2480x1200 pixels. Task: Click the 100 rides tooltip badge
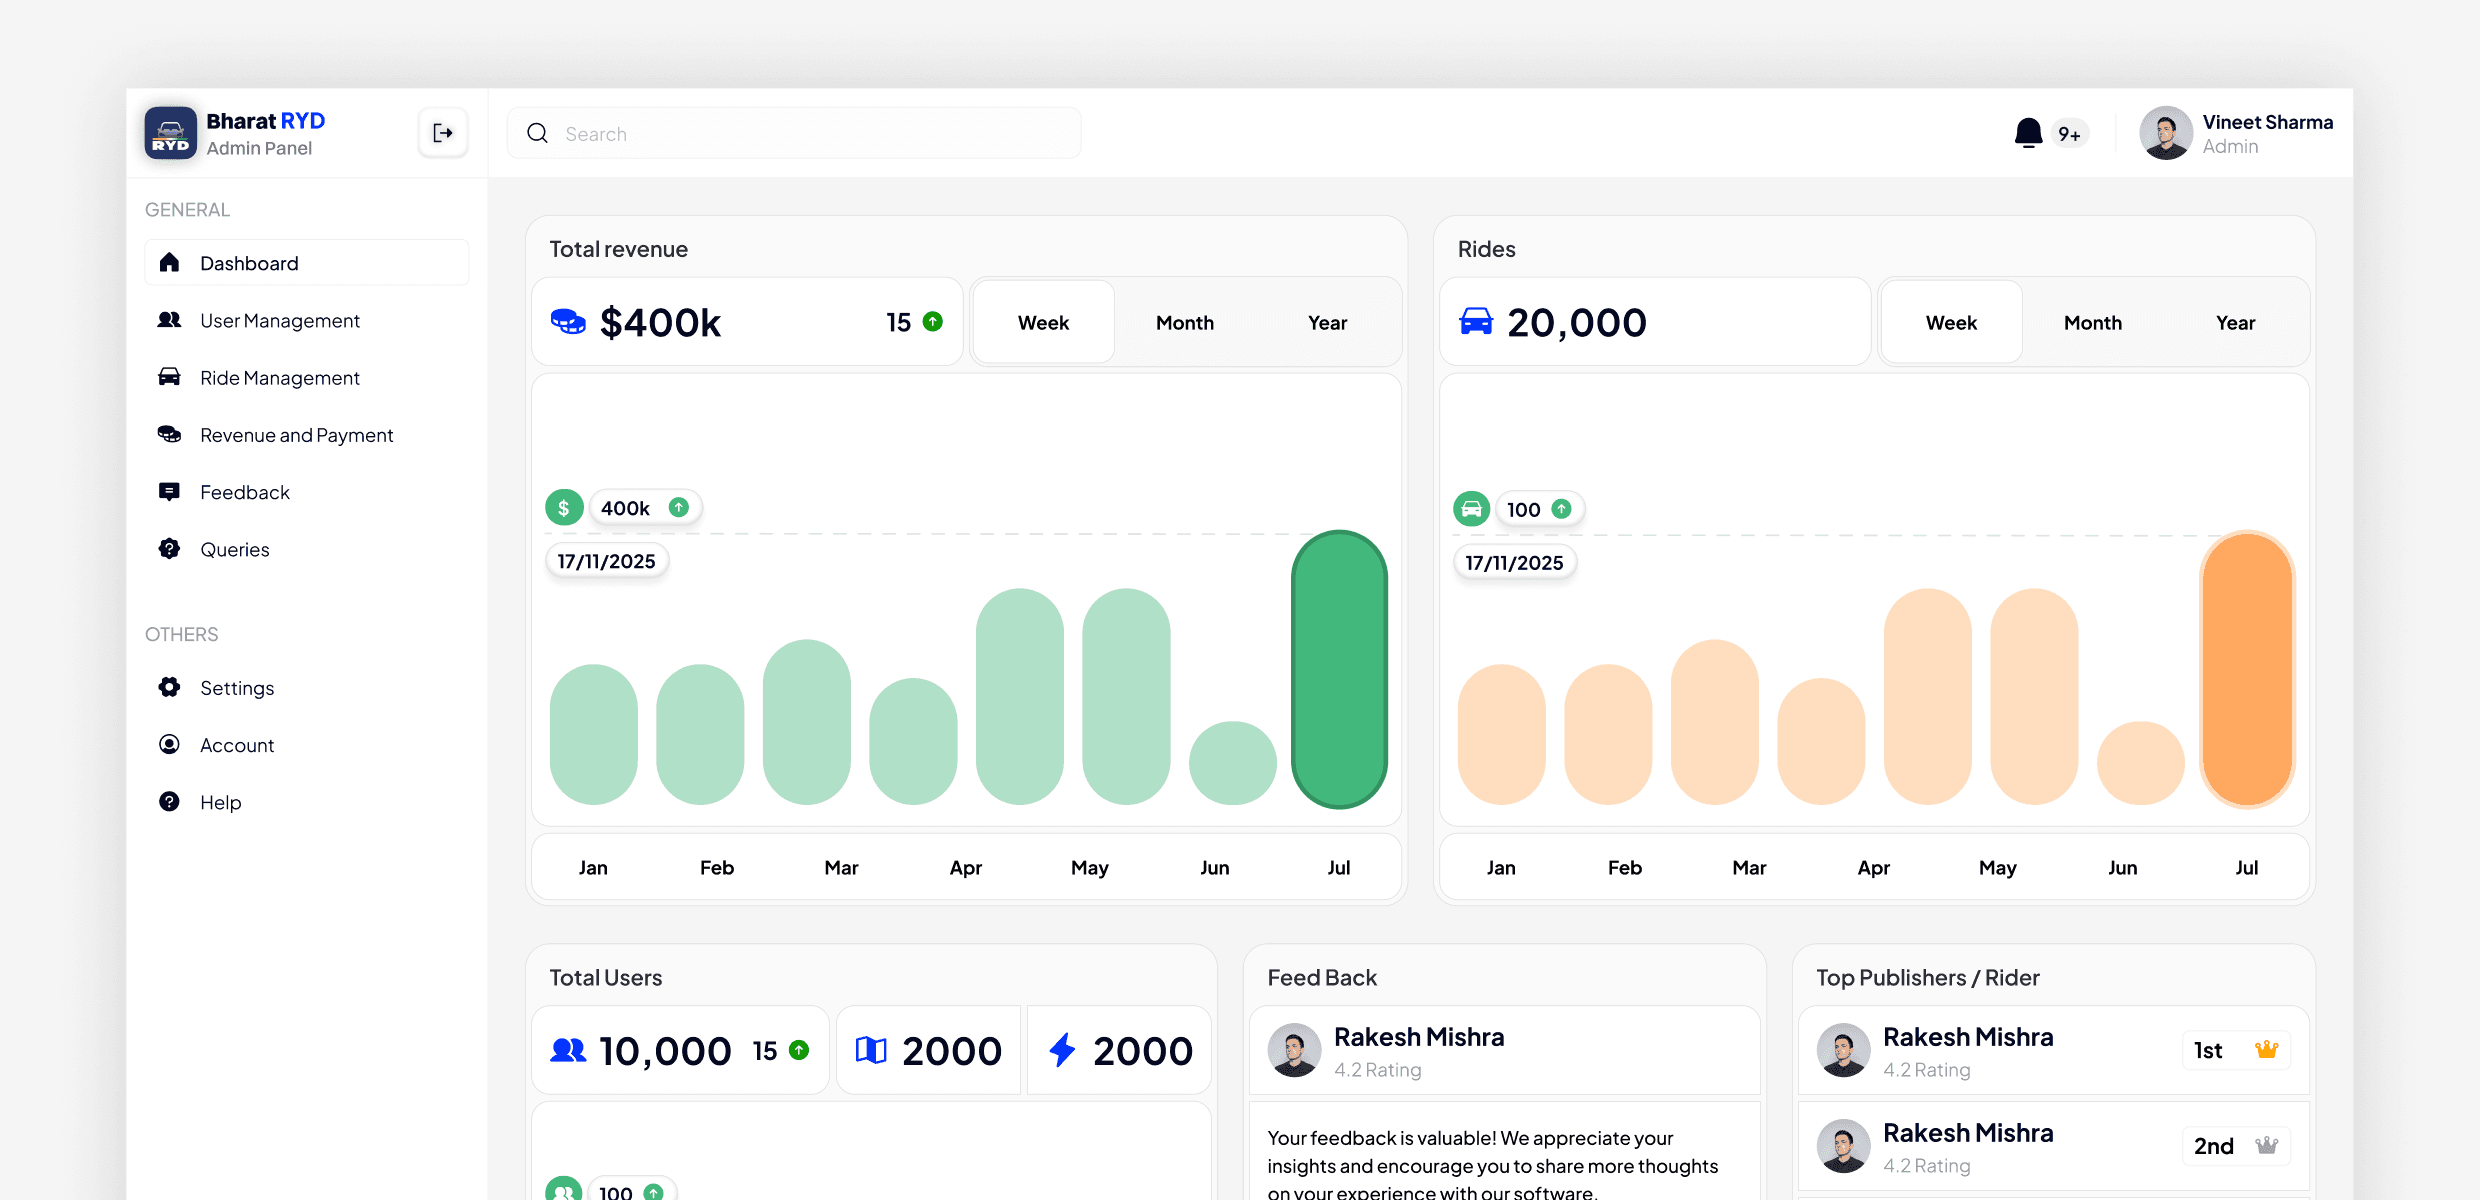click(1540, 509)
